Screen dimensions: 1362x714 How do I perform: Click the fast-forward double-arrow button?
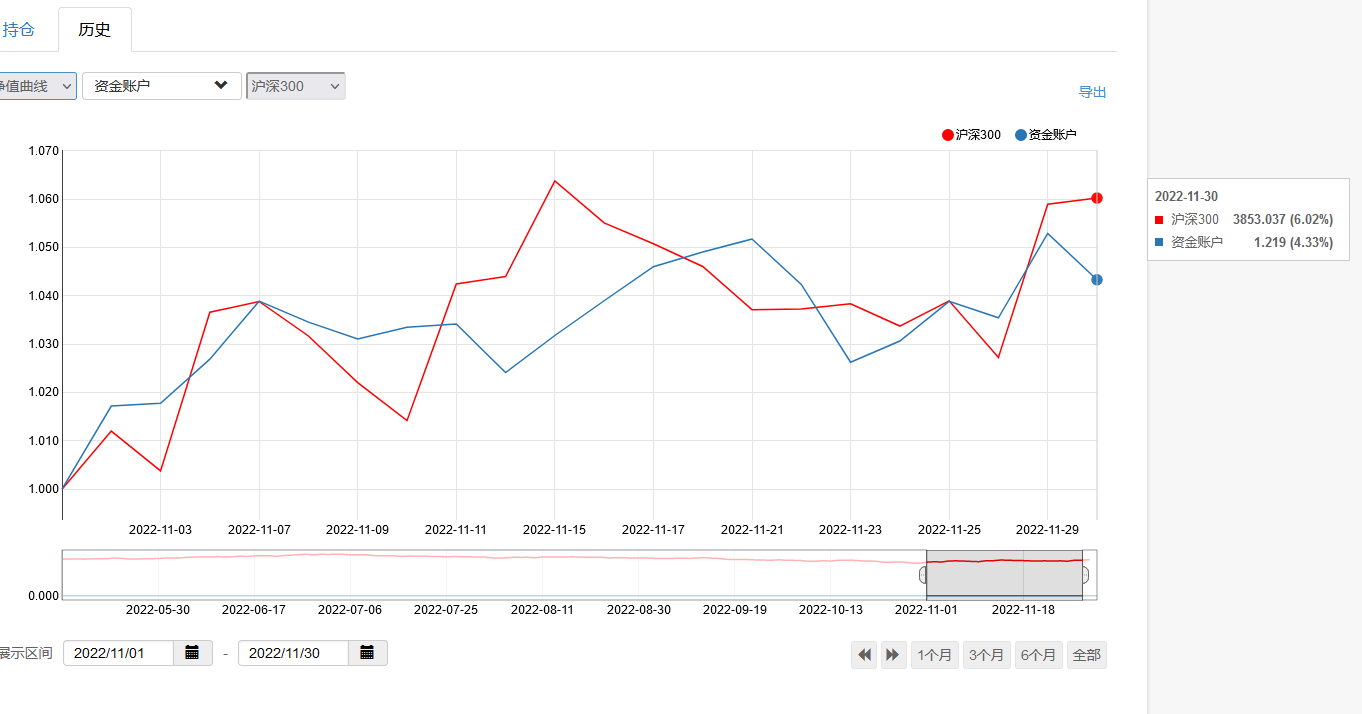[x=893, y=655]
